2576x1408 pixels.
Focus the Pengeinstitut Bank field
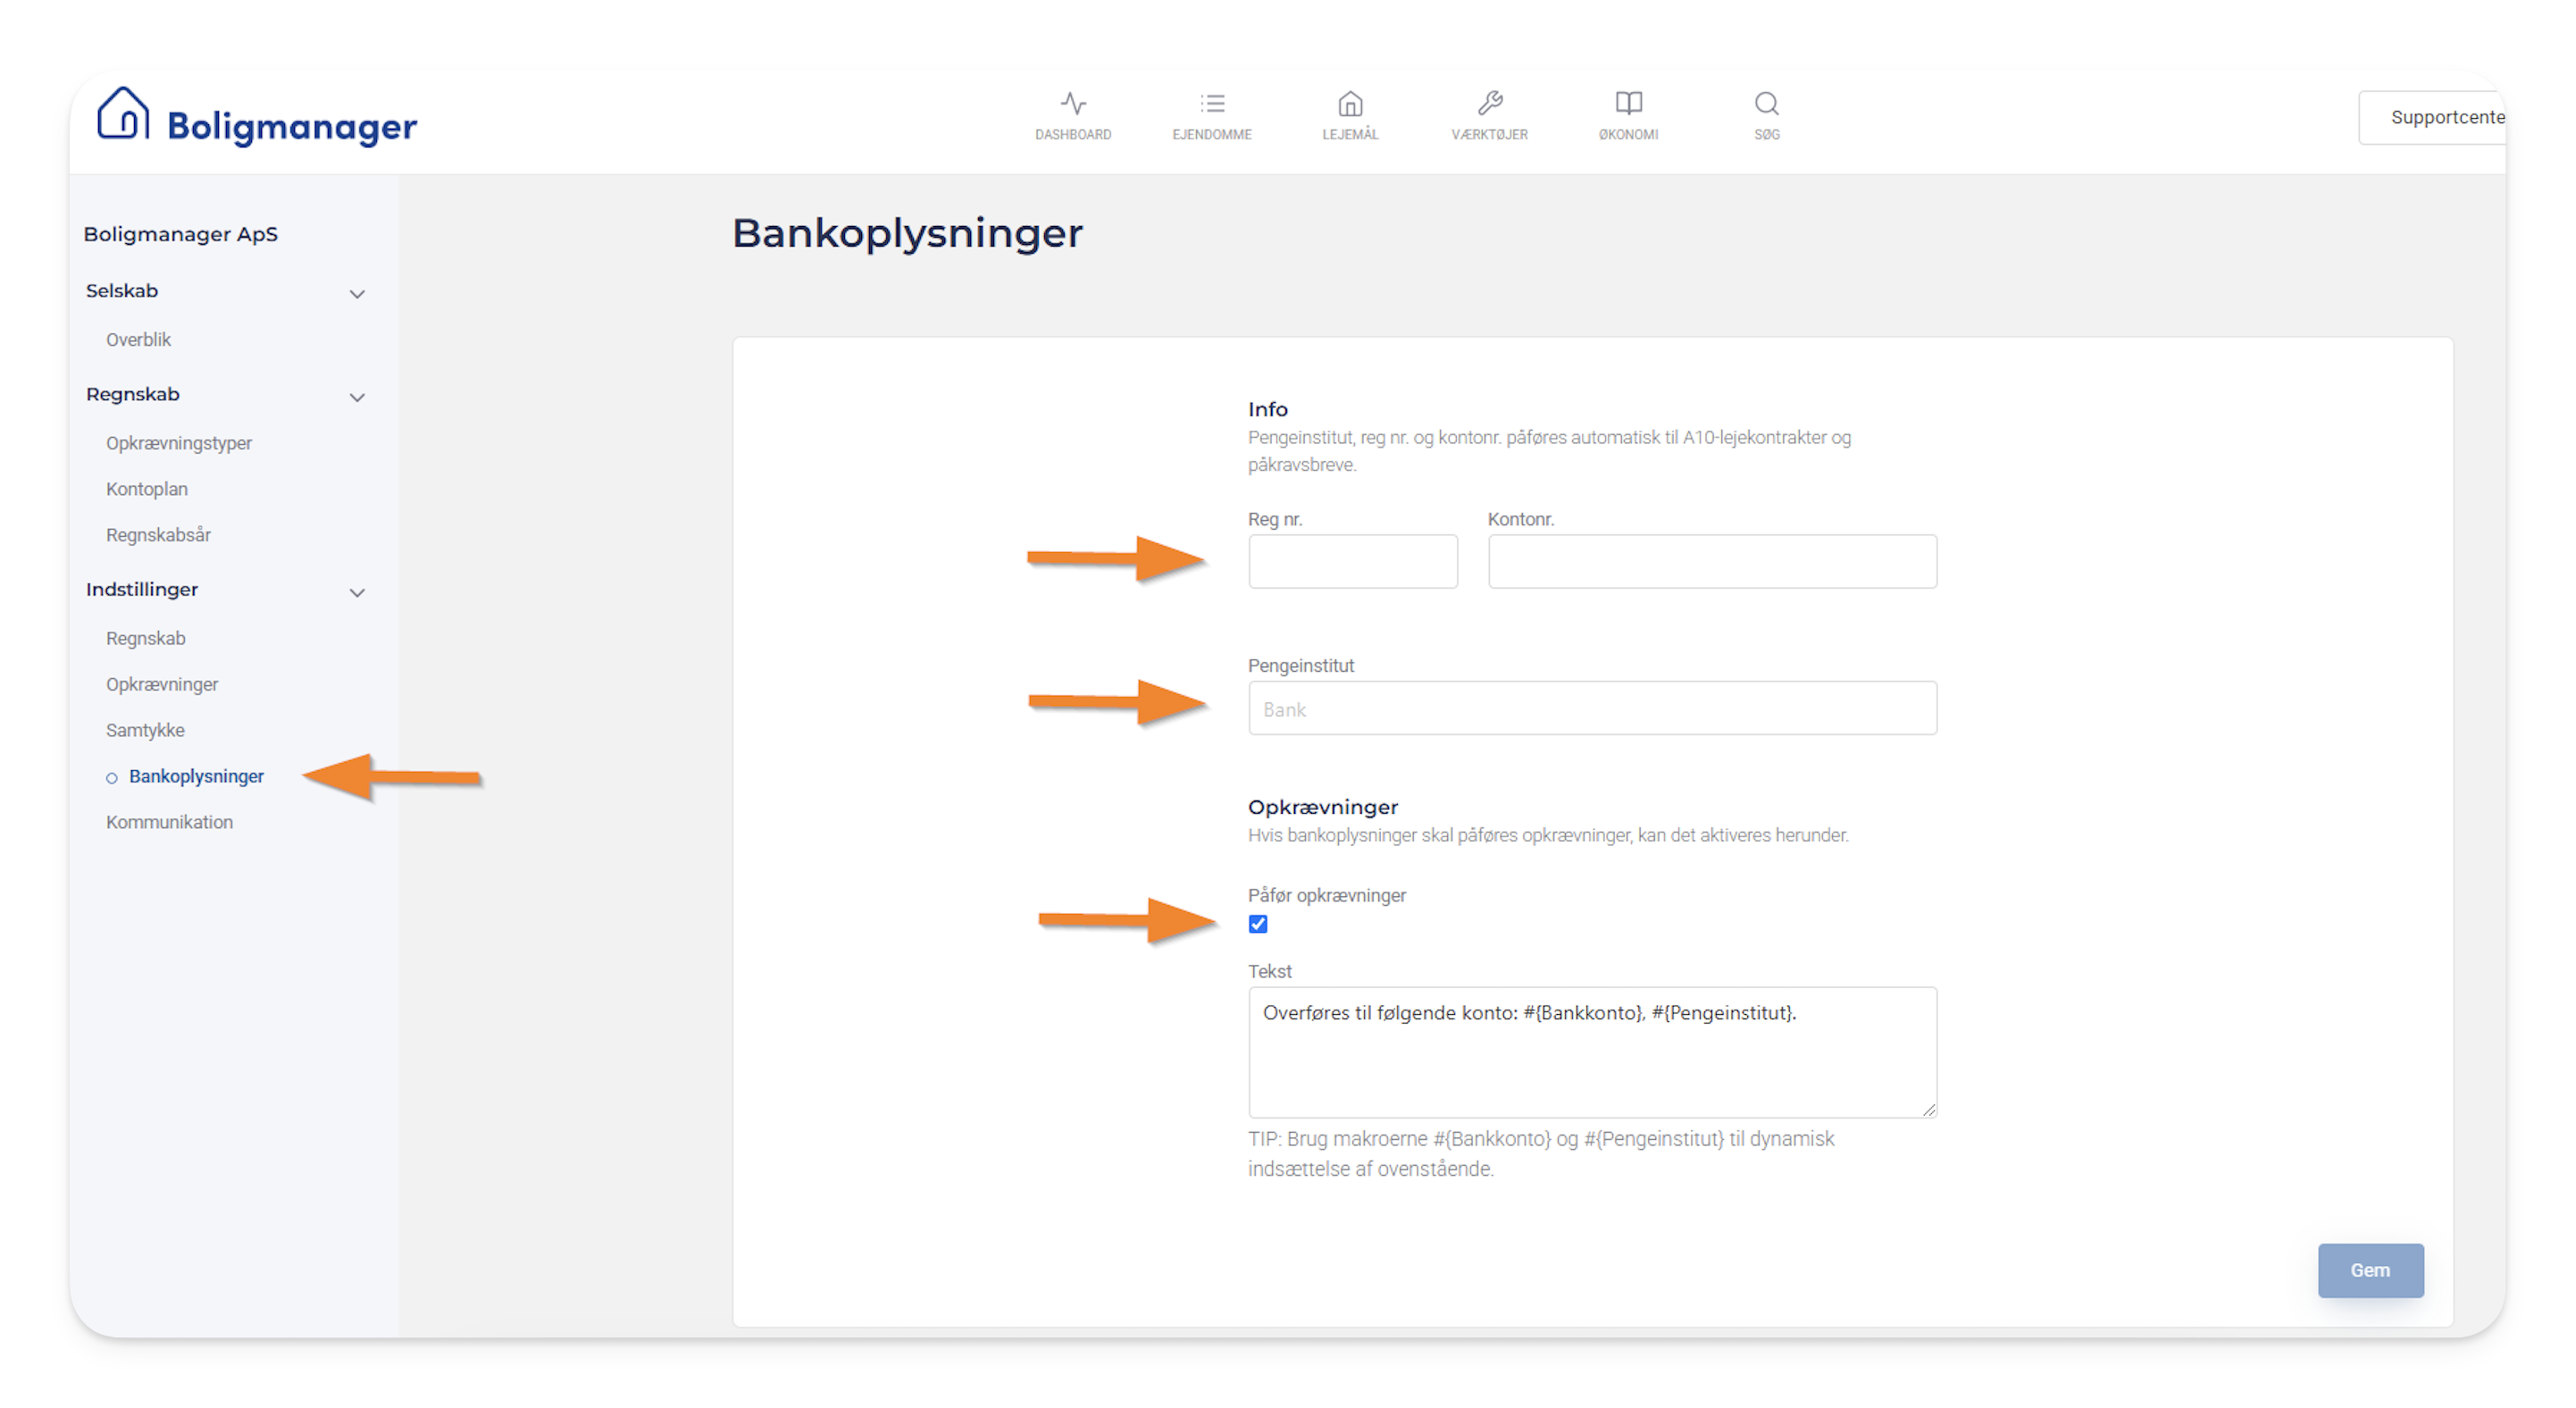1592,708
